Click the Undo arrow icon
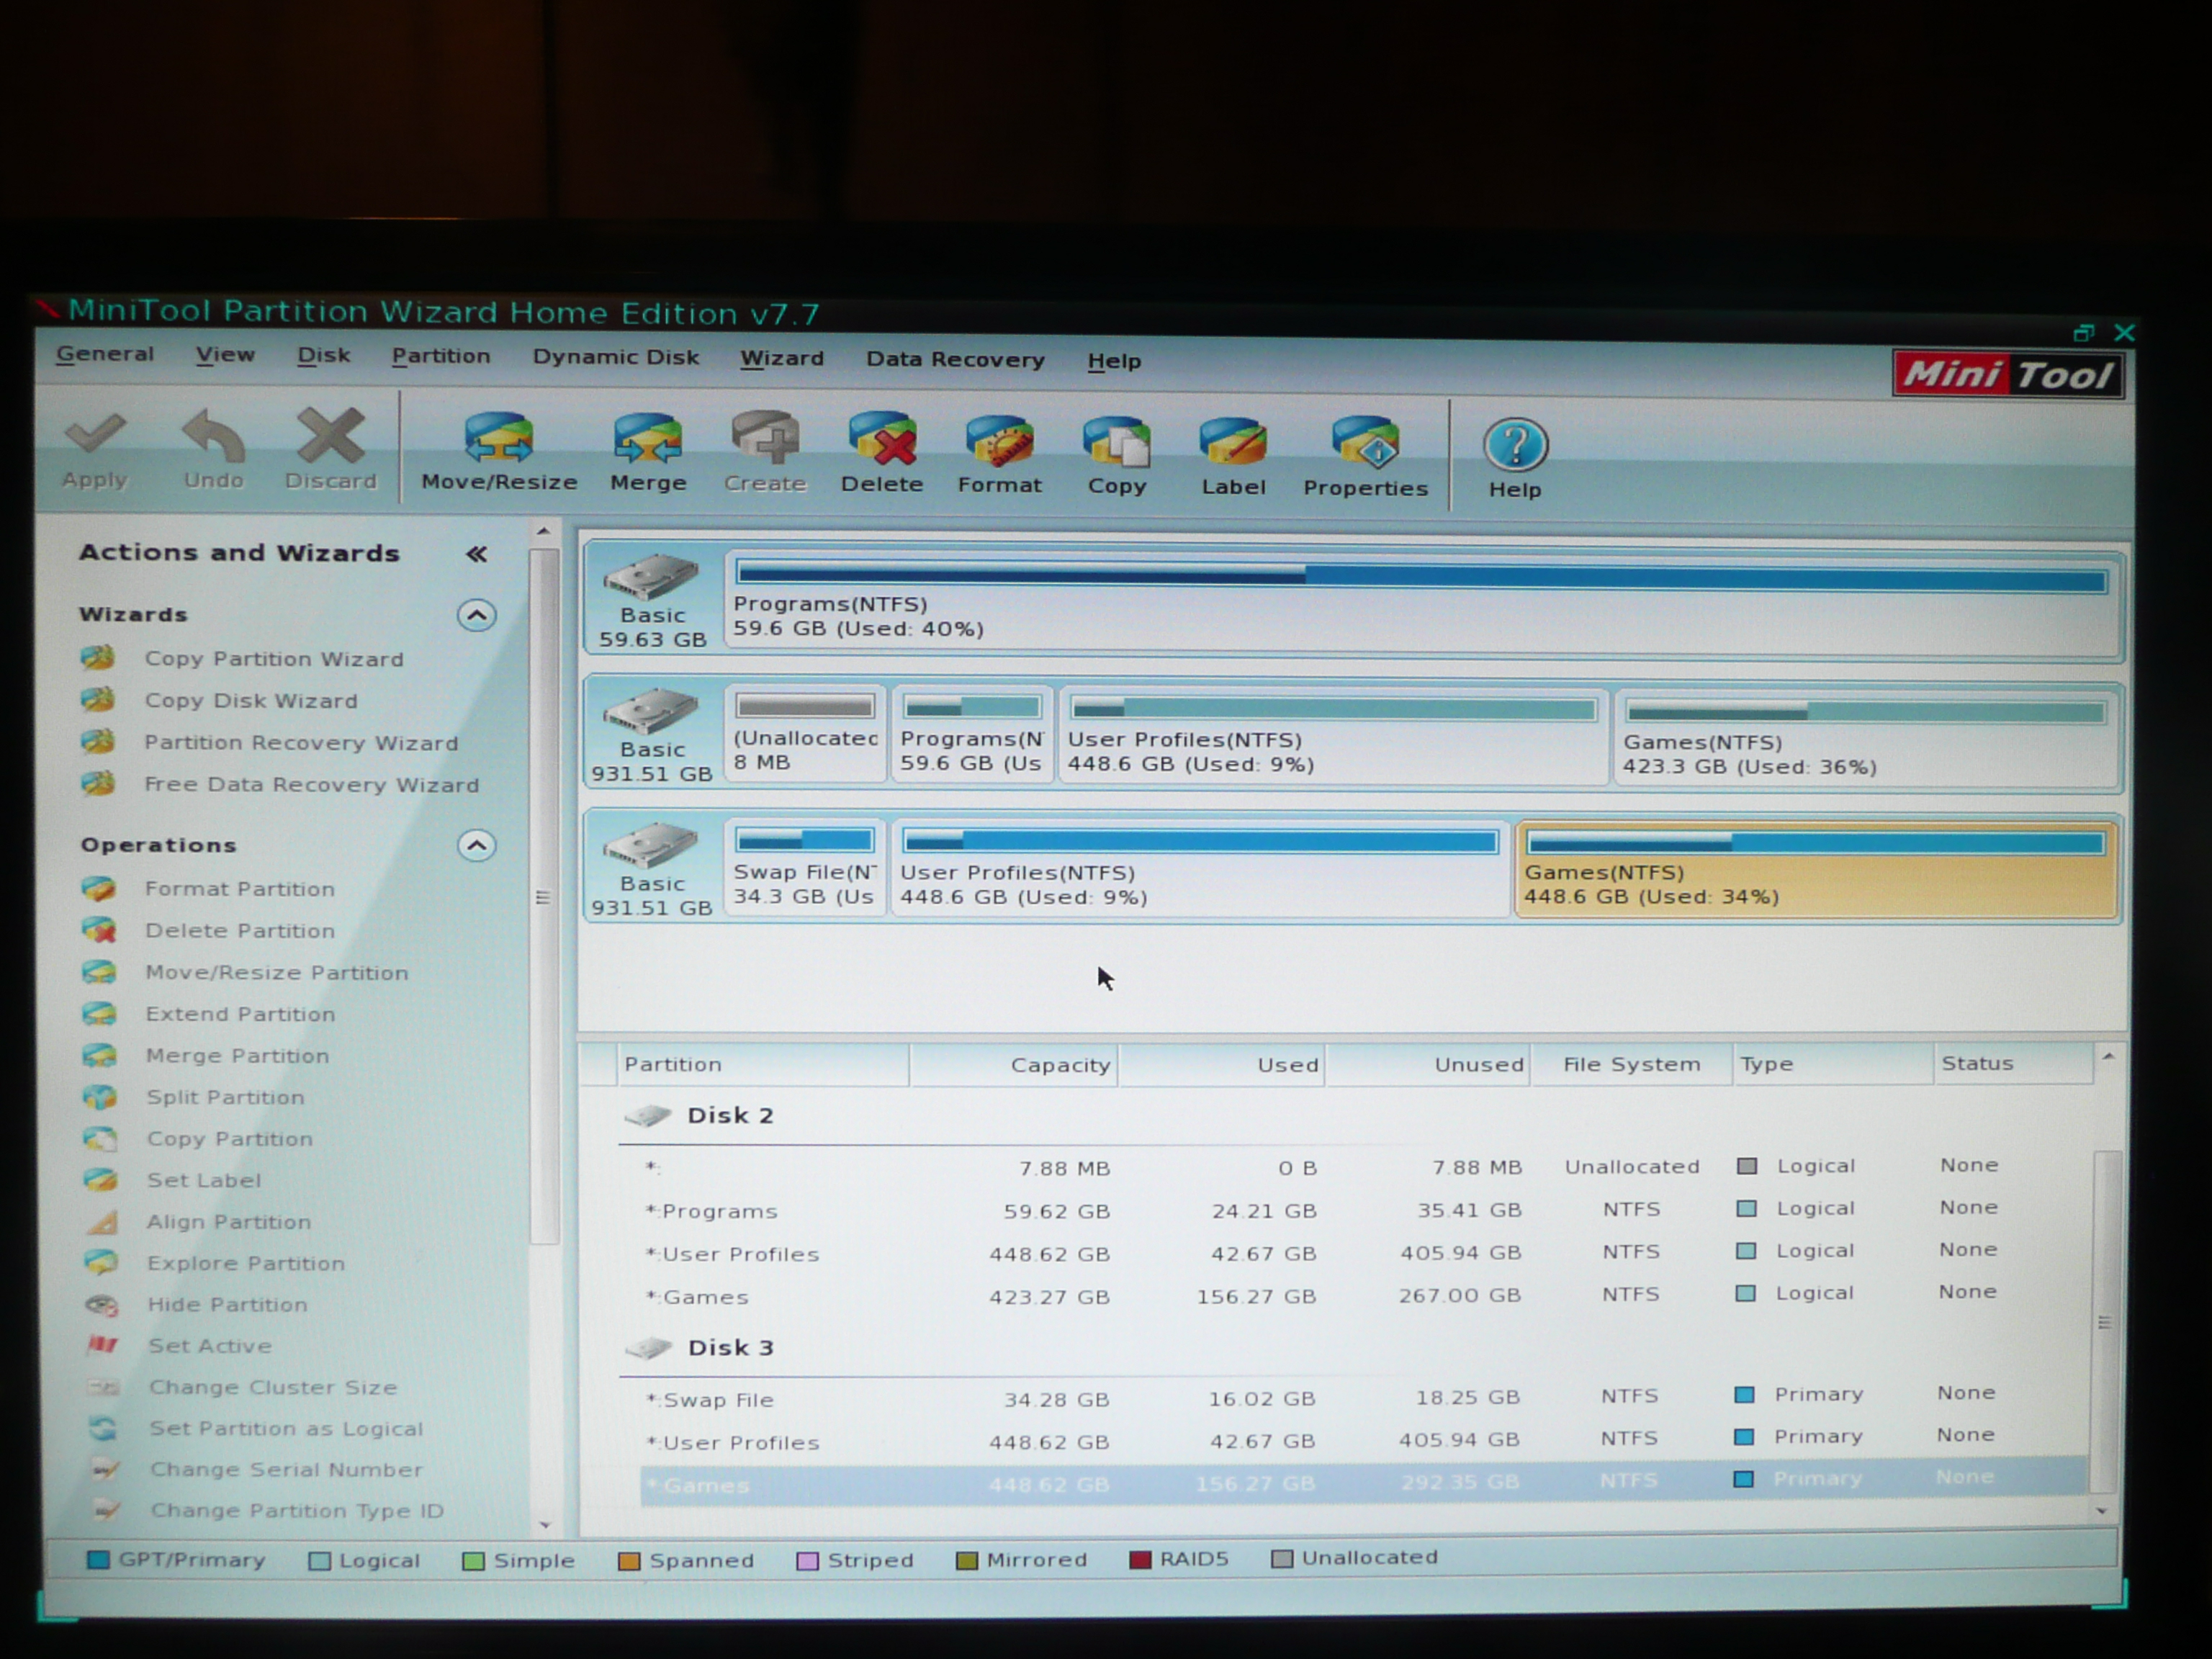The image size is (2212, 1659). click(213, 436)
